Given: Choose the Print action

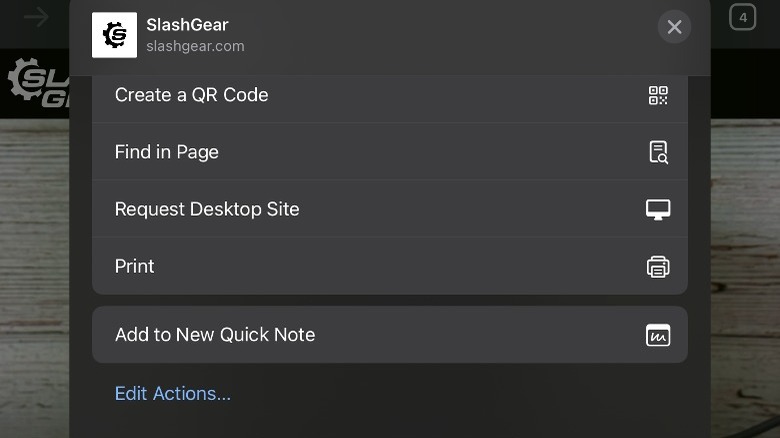Looking at the screenshot, I should pos(135,266).
